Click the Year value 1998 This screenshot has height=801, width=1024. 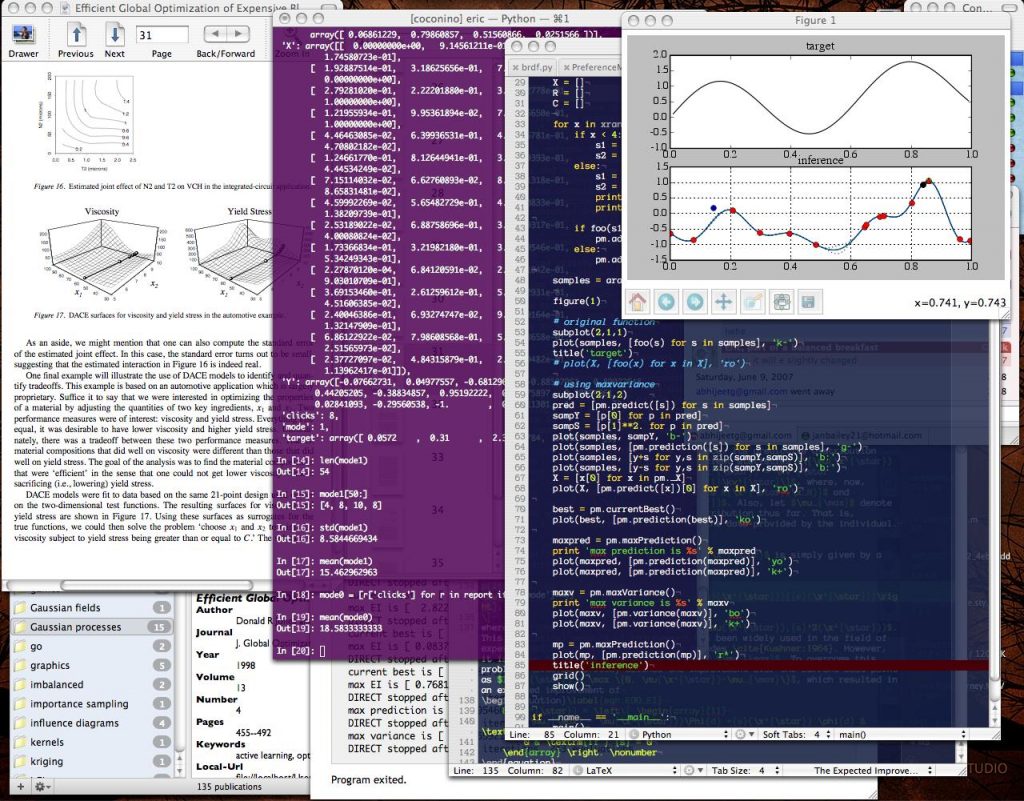pyautogui.click(x=246, y=666)
